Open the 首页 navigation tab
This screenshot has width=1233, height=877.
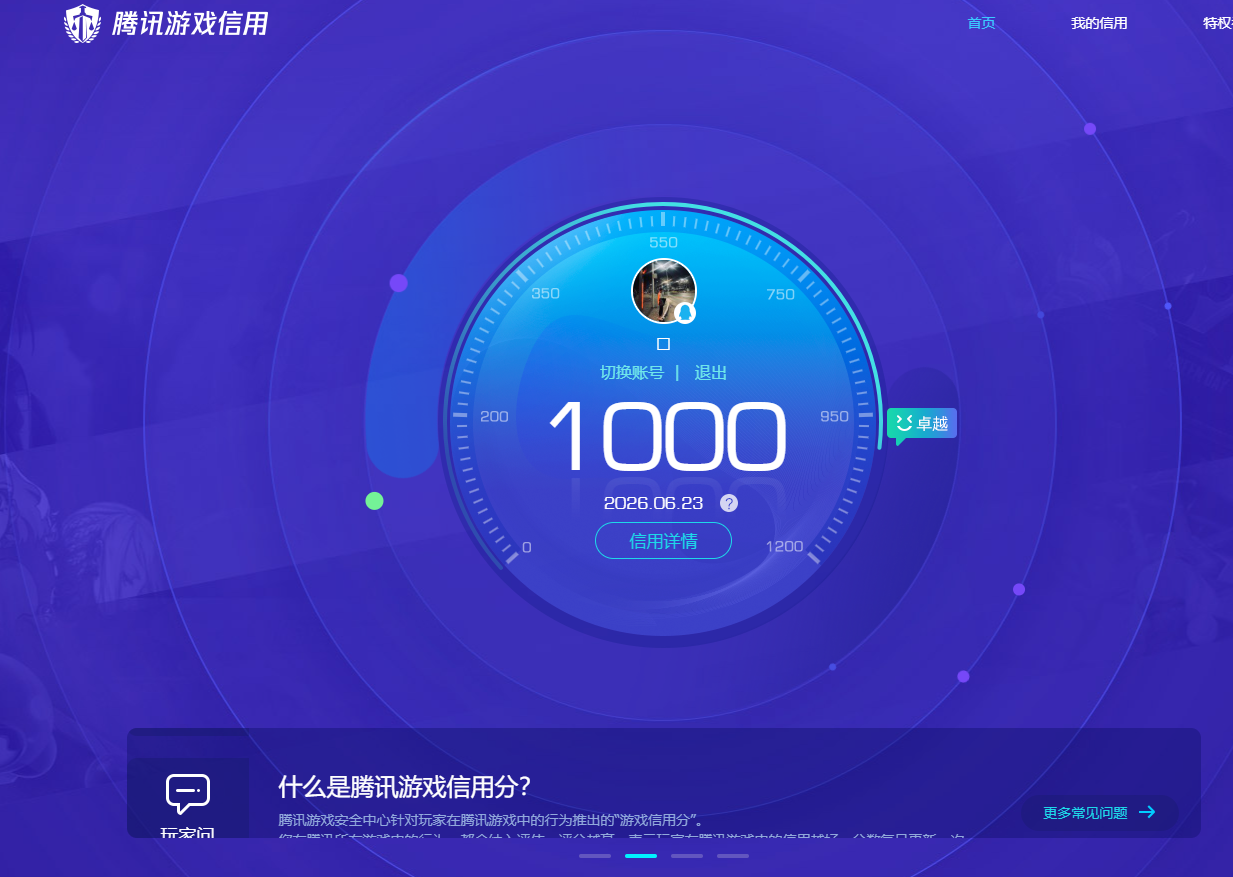pyautogui.click(x=981, y=23)
